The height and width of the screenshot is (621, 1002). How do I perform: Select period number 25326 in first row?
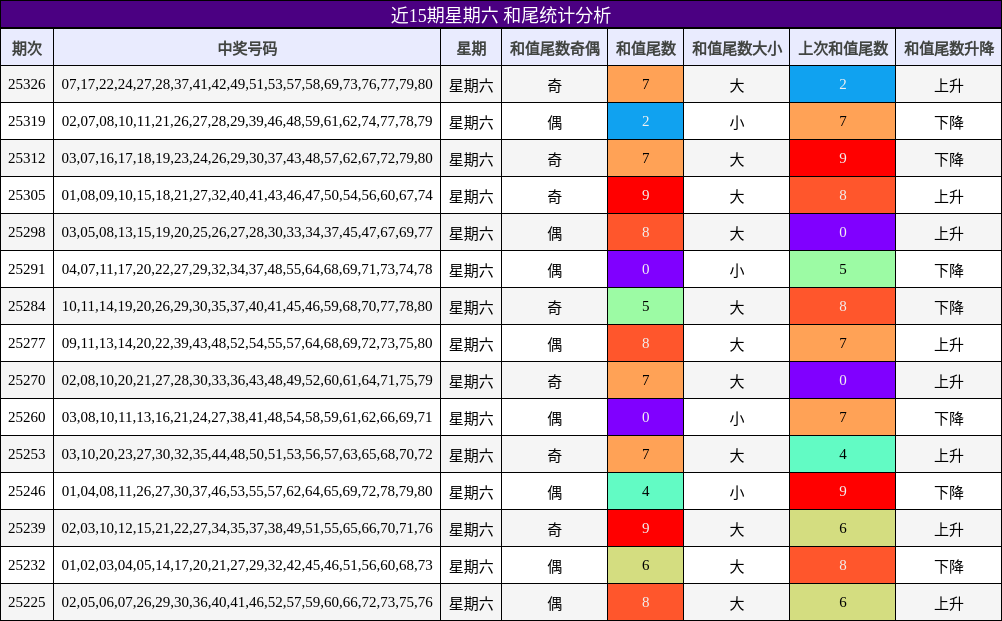click(x=27, y=84)
